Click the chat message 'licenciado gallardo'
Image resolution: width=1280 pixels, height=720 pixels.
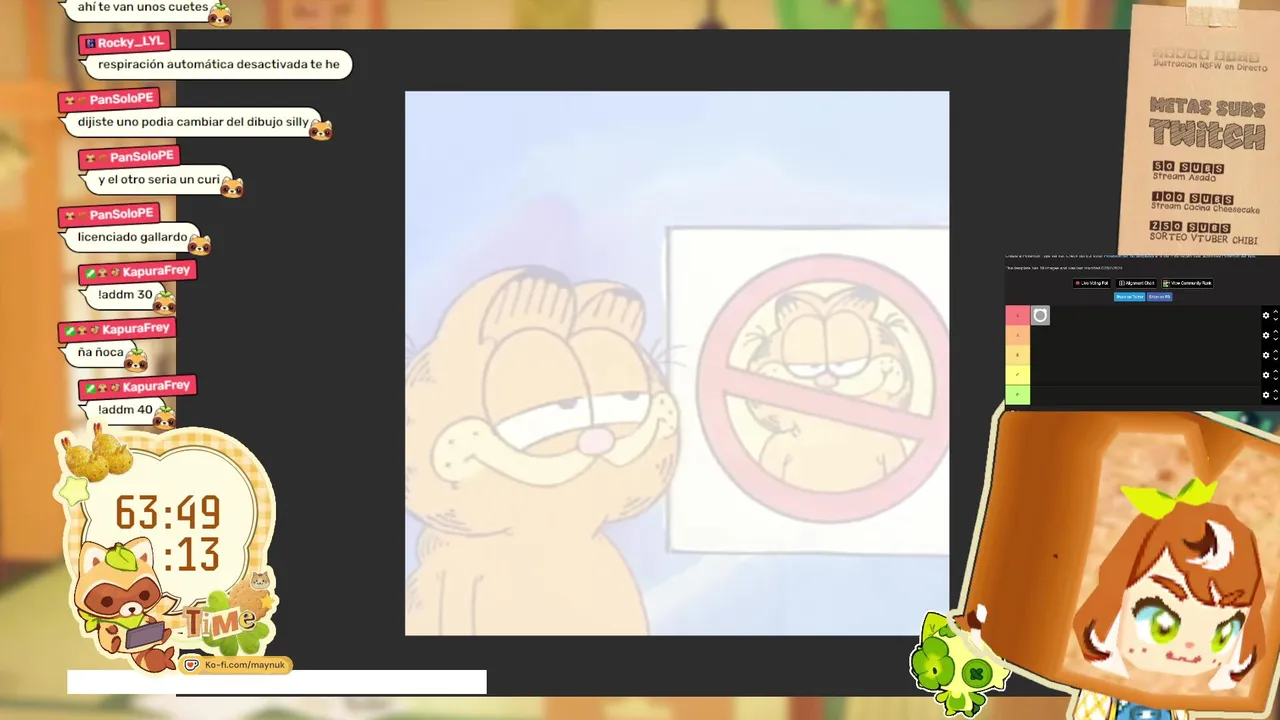tap(132, 237)
